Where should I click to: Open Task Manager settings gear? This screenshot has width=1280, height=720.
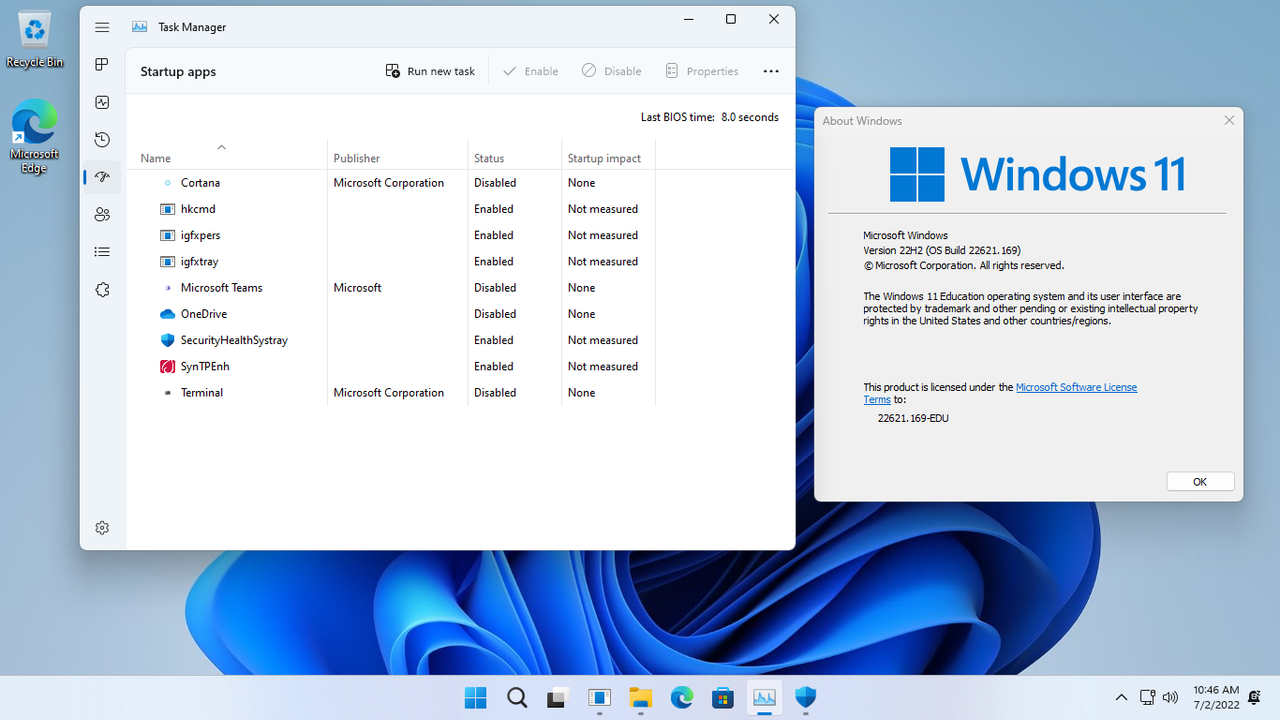coord(102,527)
